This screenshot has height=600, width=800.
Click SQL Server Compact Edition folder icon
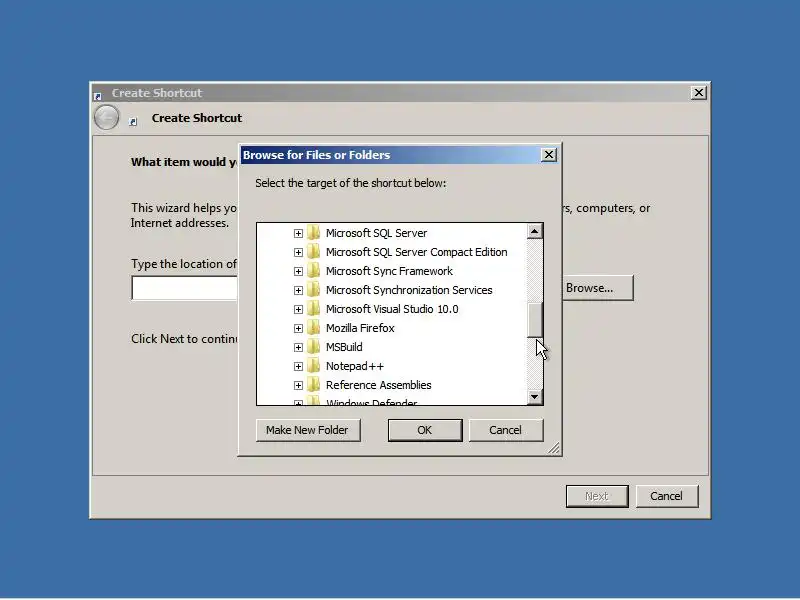click(314, 252)
